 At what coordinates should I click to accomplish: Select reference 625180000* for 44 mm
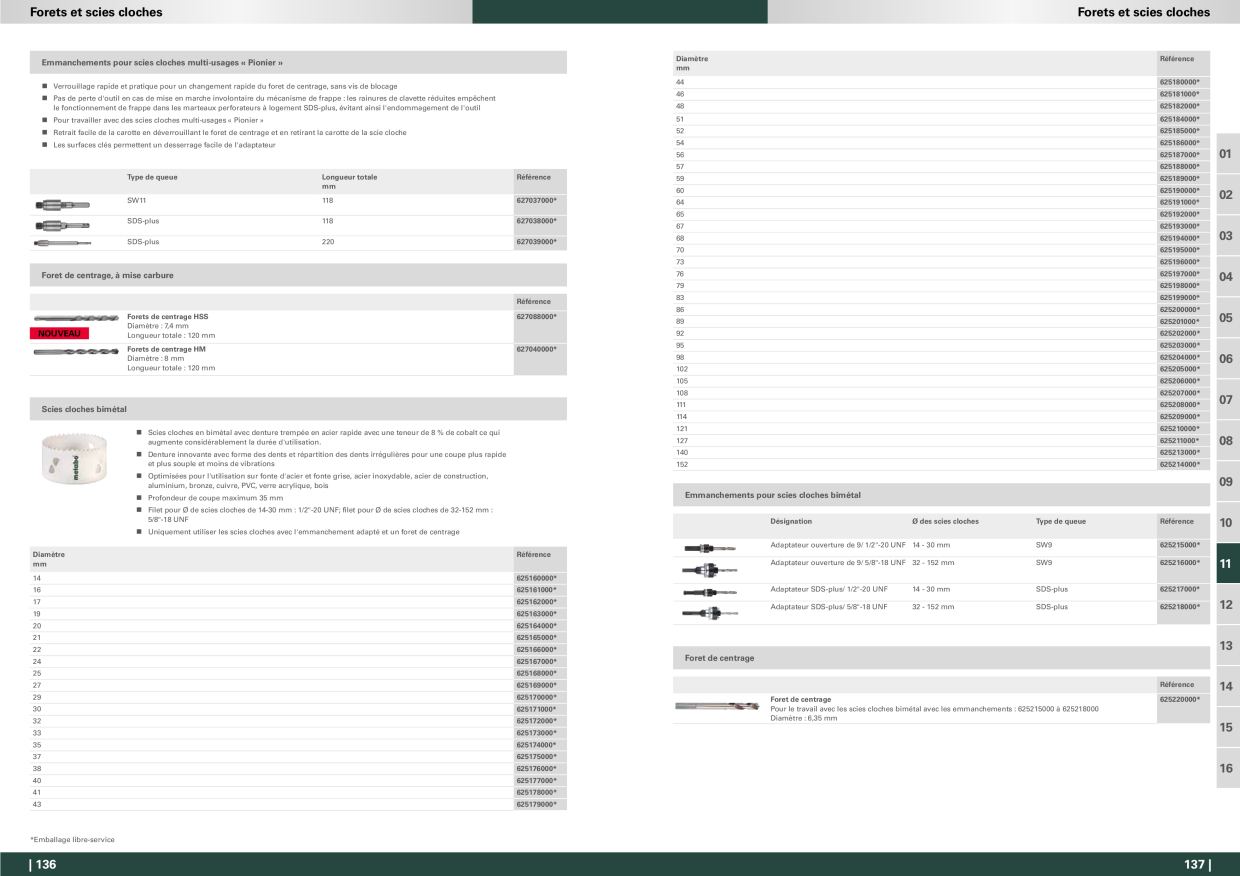[x=1179, y=82]
